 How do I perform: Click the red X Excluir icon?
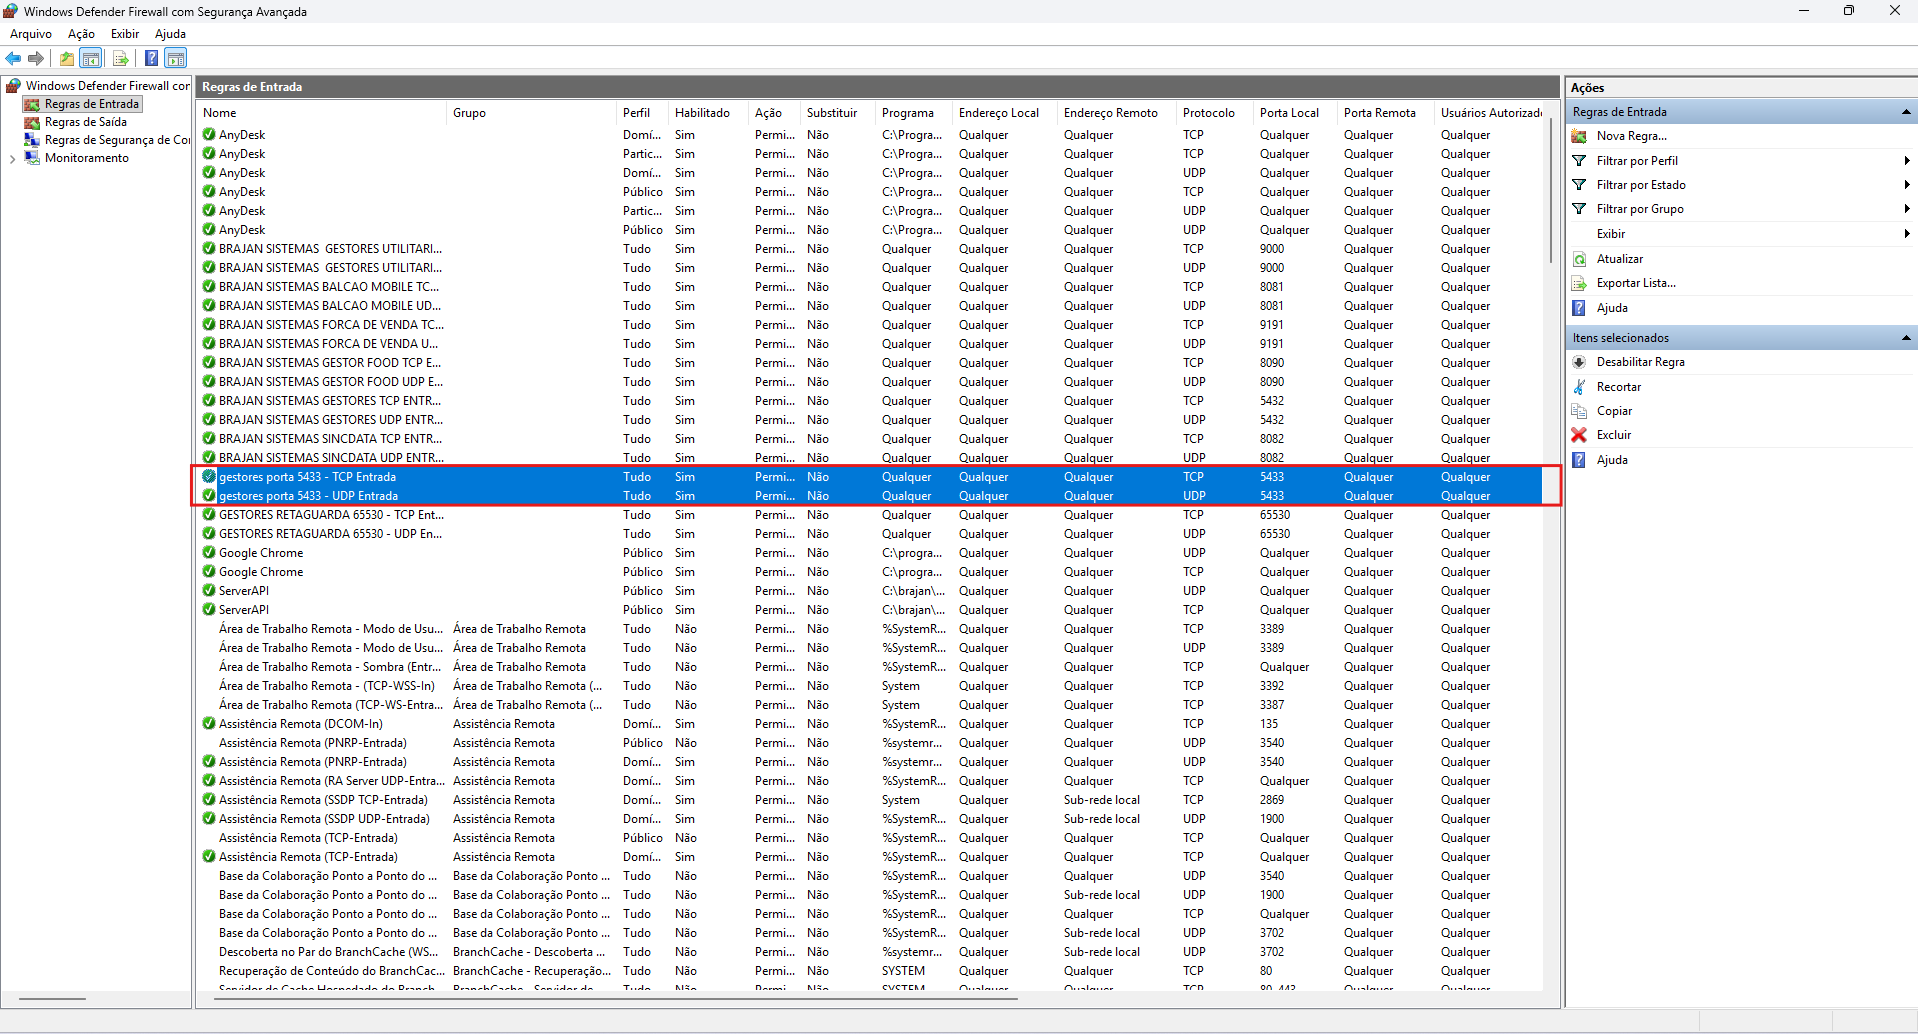[x=1579, y=435]
